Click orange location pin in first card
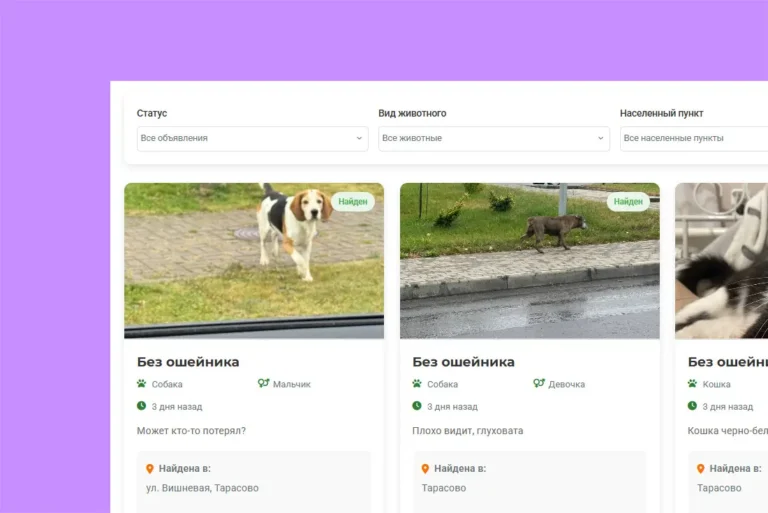768x513 pixels. pyautogui.click(x=150, y=468)
